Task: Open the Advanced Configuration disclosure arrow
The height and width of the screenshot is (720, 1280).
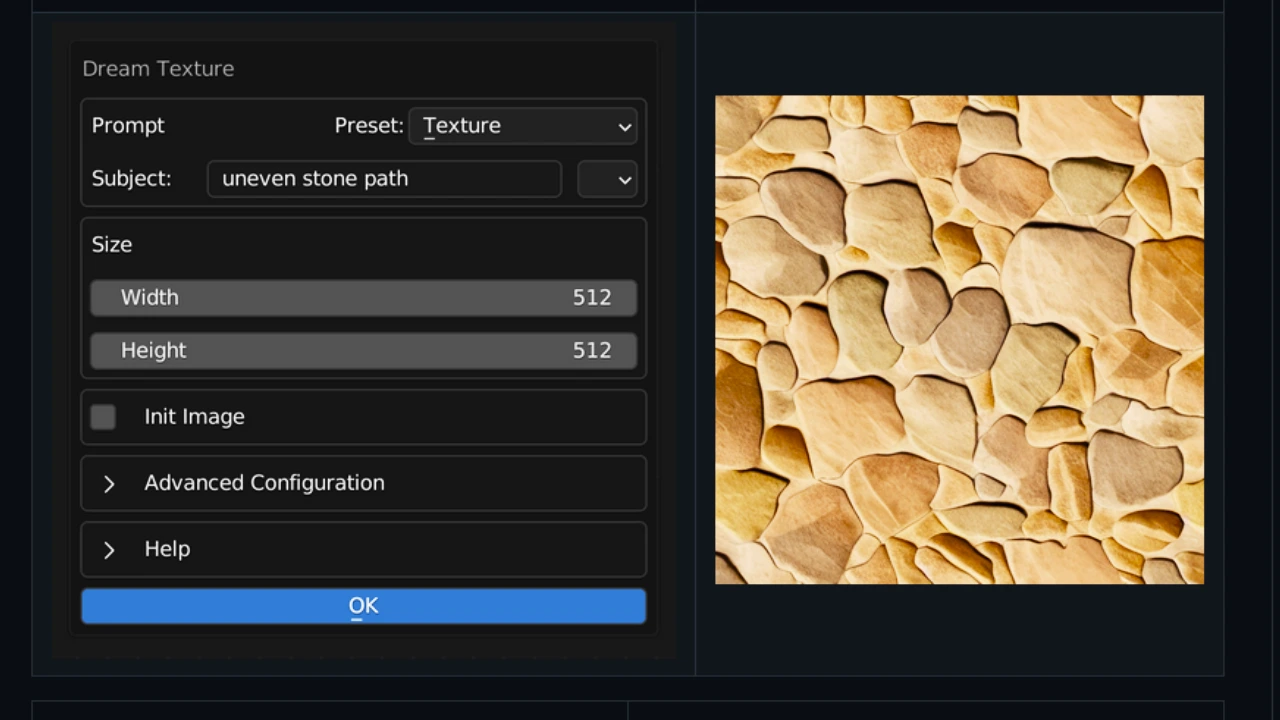Action: point(109,482)
